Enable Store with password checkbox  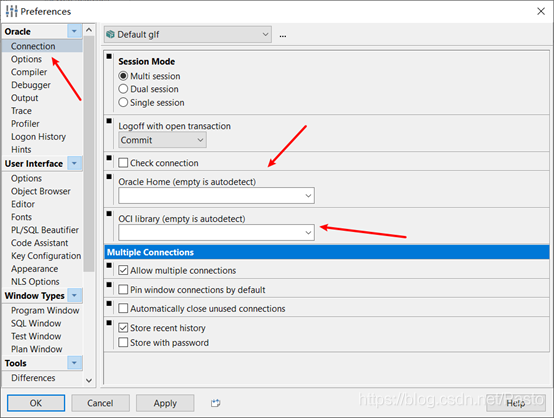[123, 342]
